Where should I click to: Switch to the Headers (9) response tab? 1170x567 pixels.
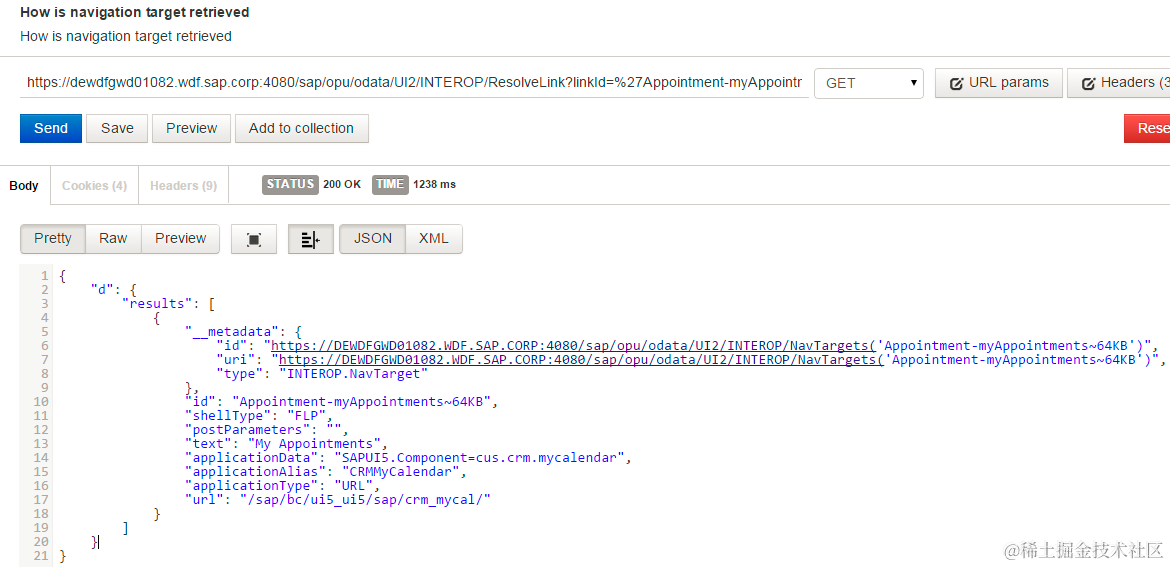[184, 186]
